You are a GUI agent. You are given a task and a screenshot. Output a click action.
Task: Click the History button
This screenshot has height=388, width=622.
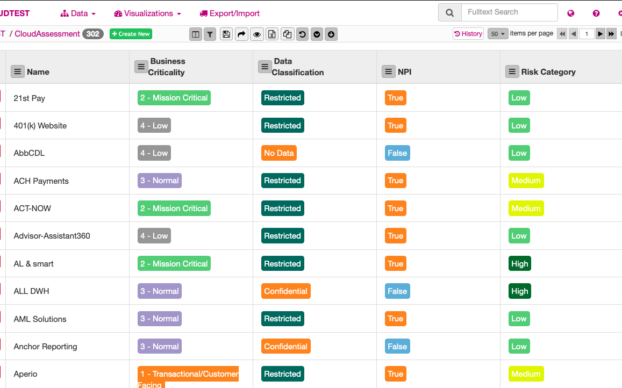(468, 34)
